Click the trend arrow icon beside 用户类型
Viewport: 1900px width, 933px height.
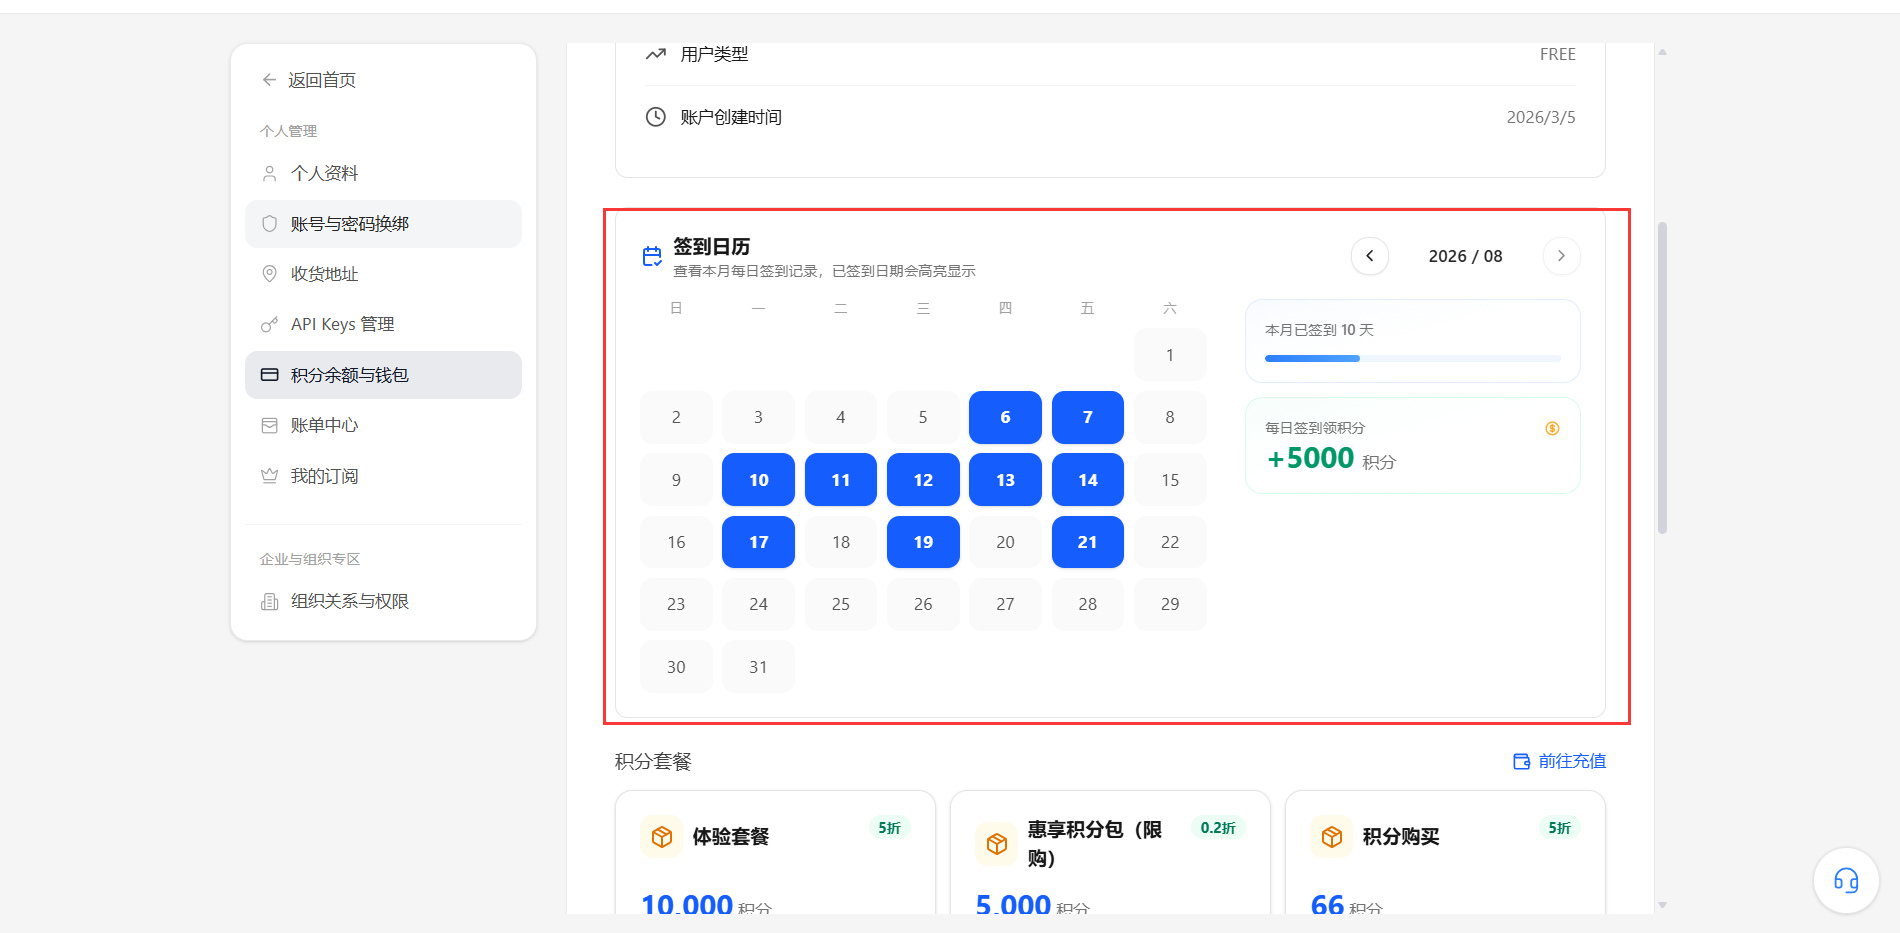656,54
